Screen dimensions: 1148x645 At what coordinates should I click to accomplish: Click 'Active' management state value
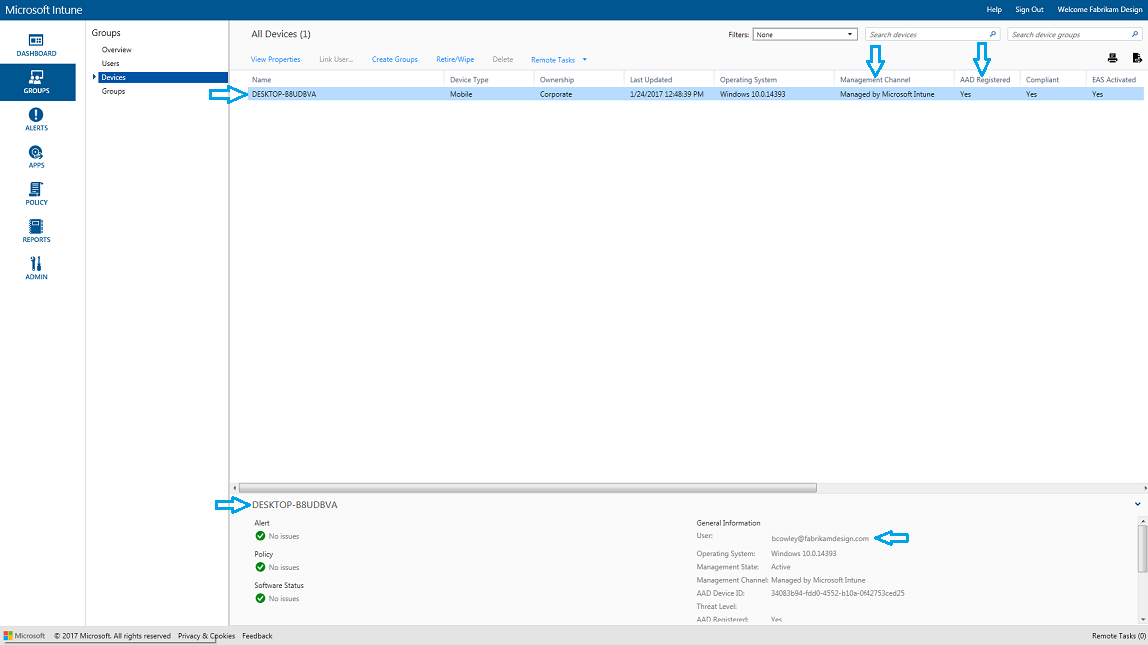click(x=780, y=567)
